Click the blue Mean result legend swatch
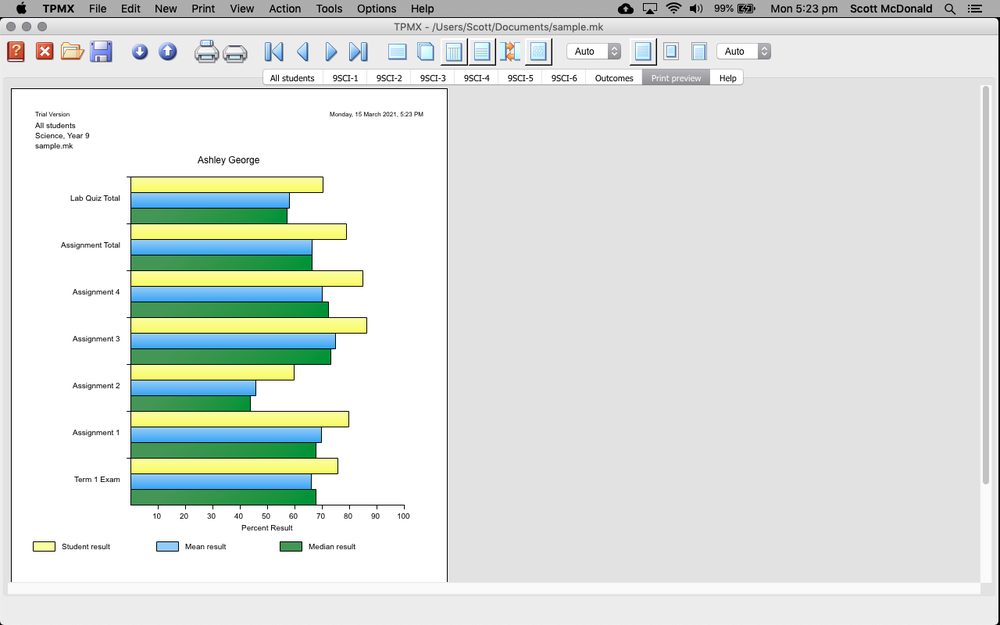The image size is (1000, 625). [167, 547]
